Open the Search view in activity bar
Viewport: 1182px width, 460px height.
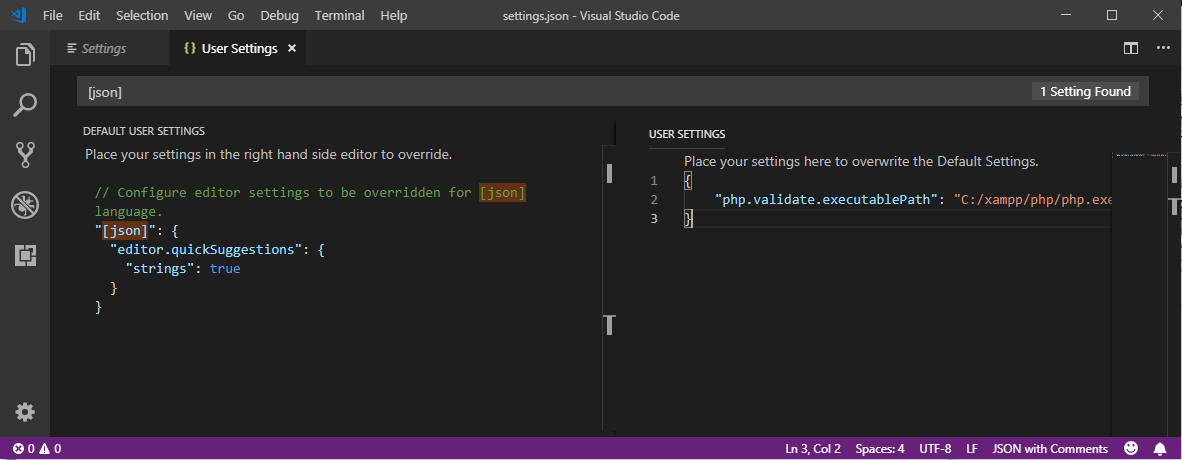click(x=25, y=105)
